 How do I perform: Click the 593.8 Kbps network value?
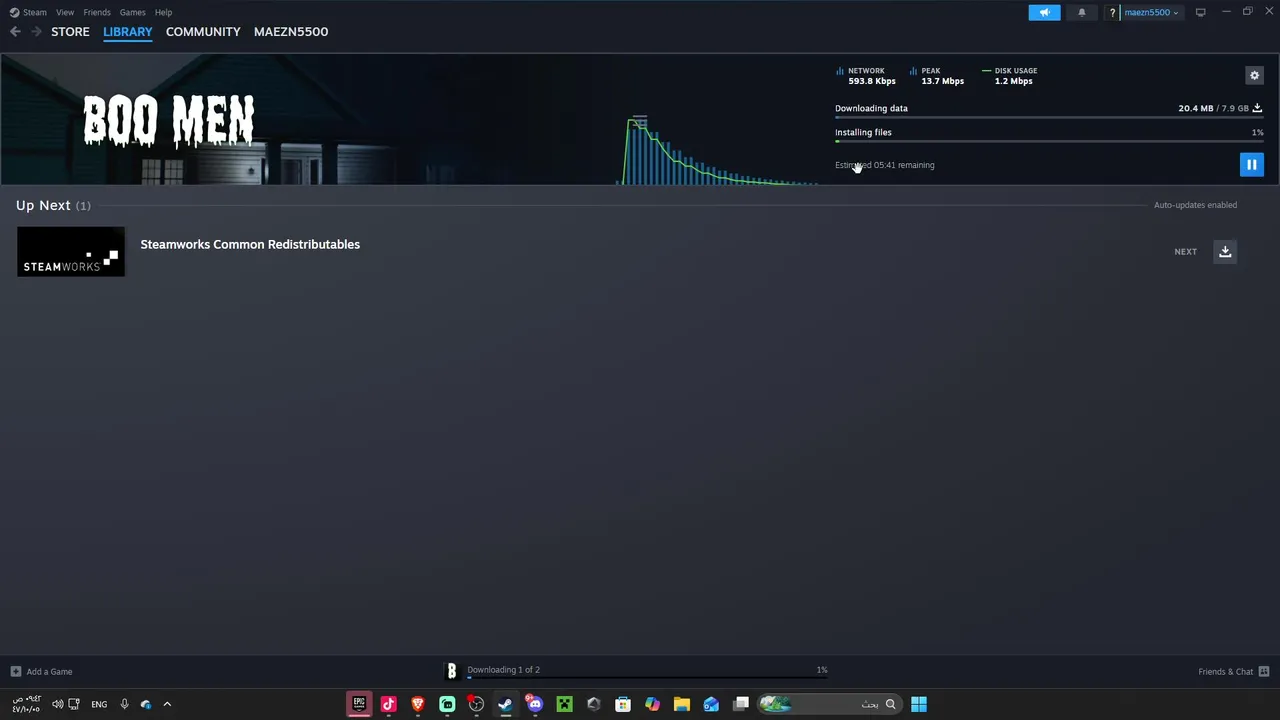(x=872, y=81)
